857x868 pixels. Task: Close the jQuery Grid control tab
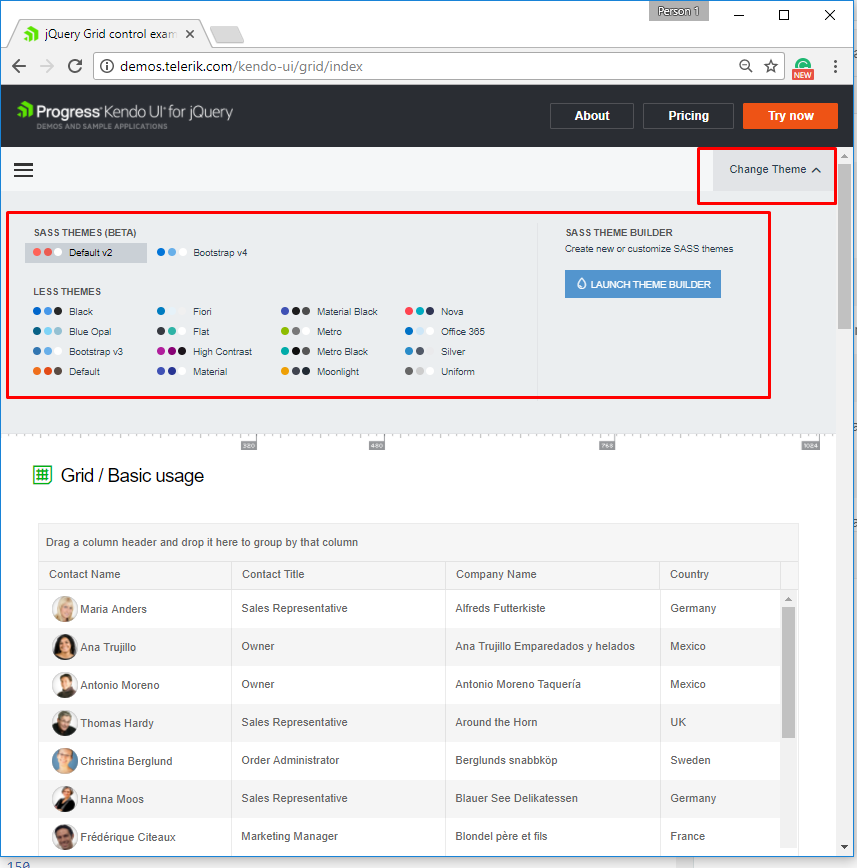(190, 34)
